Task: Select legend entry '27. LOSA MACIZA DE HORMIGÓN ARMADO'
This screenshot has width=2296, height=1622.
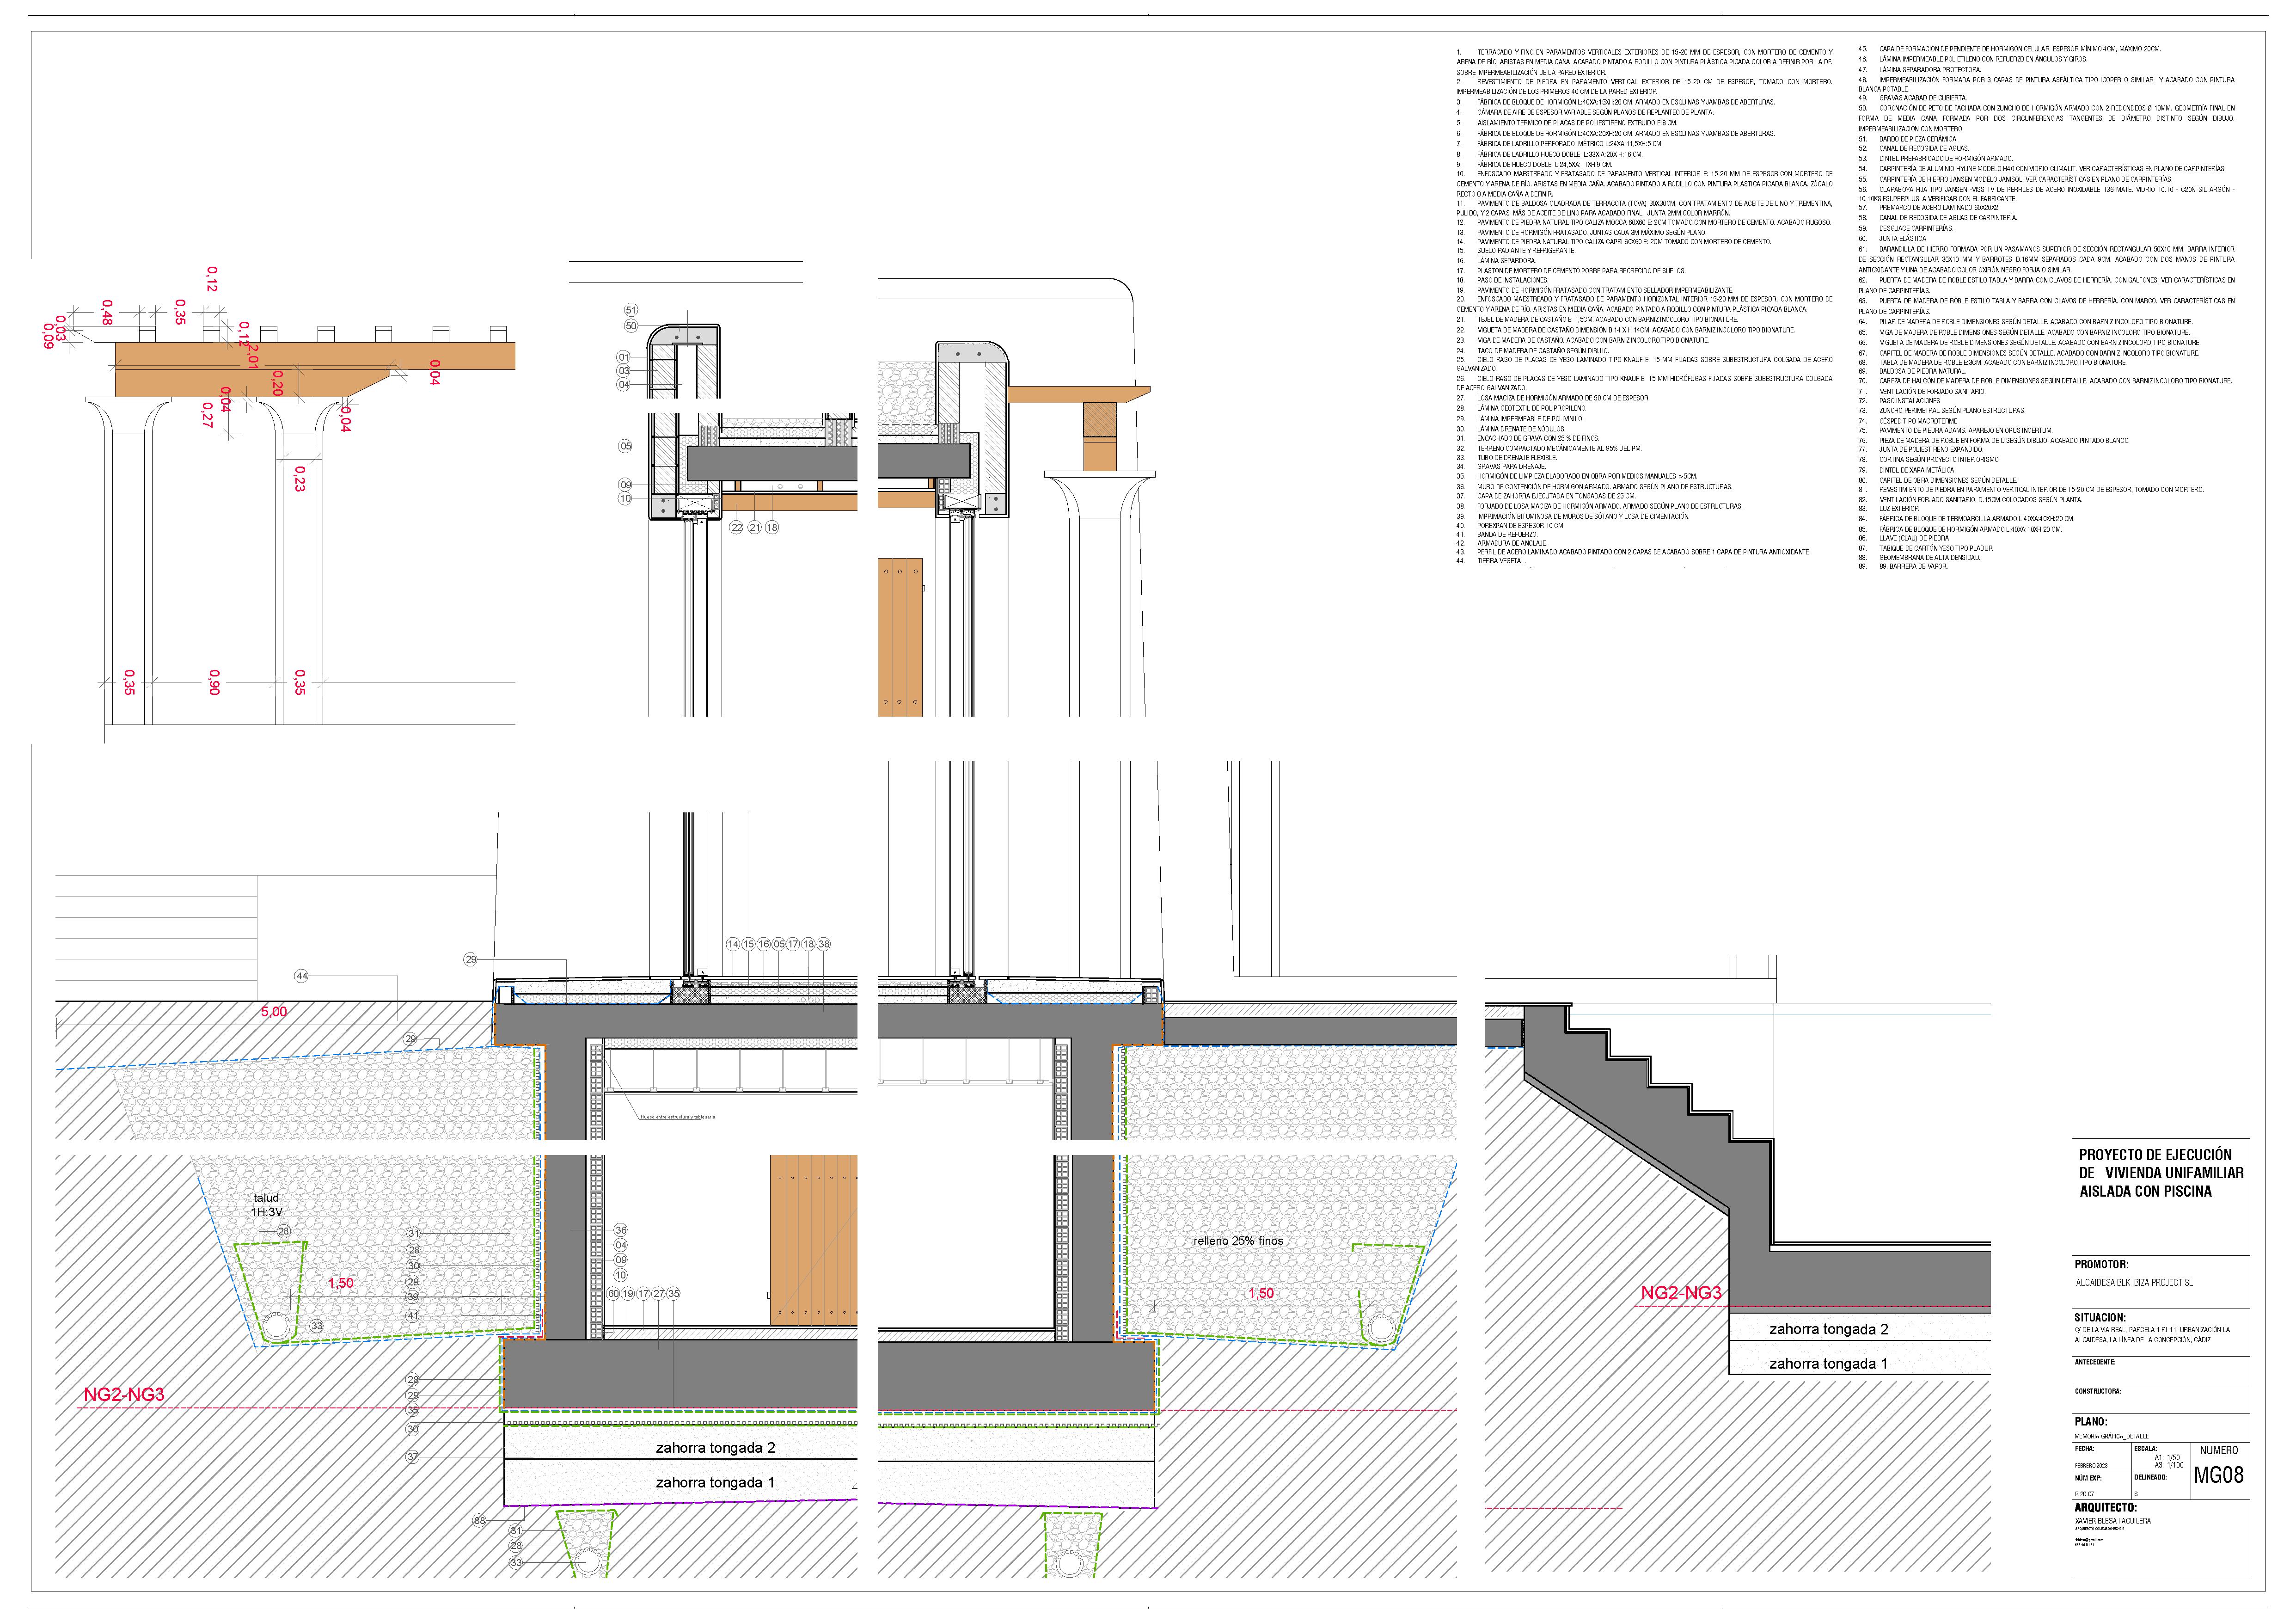Action: (x=1553, y=398)
